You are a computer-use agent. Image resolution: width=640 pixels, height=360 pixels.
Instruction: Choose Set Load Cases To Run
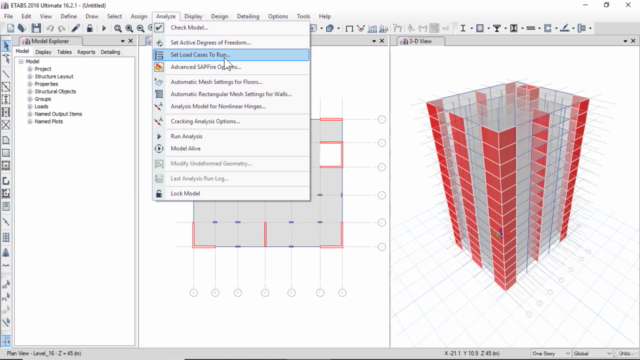coord(231,55)
